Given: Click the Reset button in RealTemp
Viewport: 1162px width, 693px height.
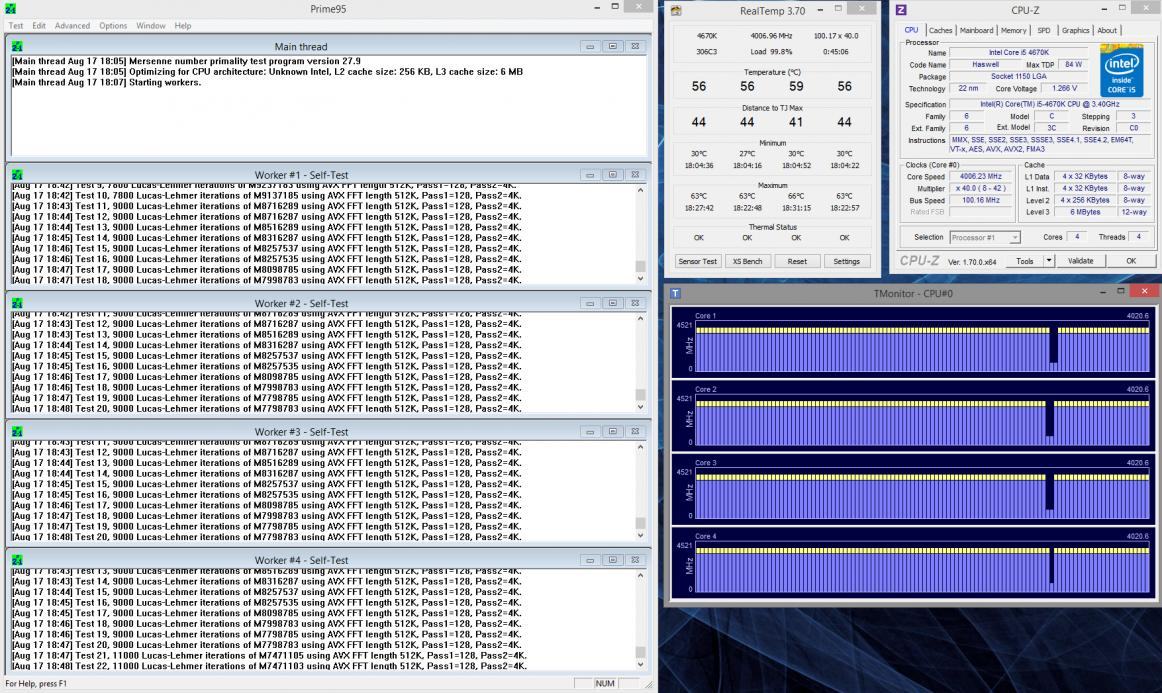Looking at the screenshot, I should [797, 261].
